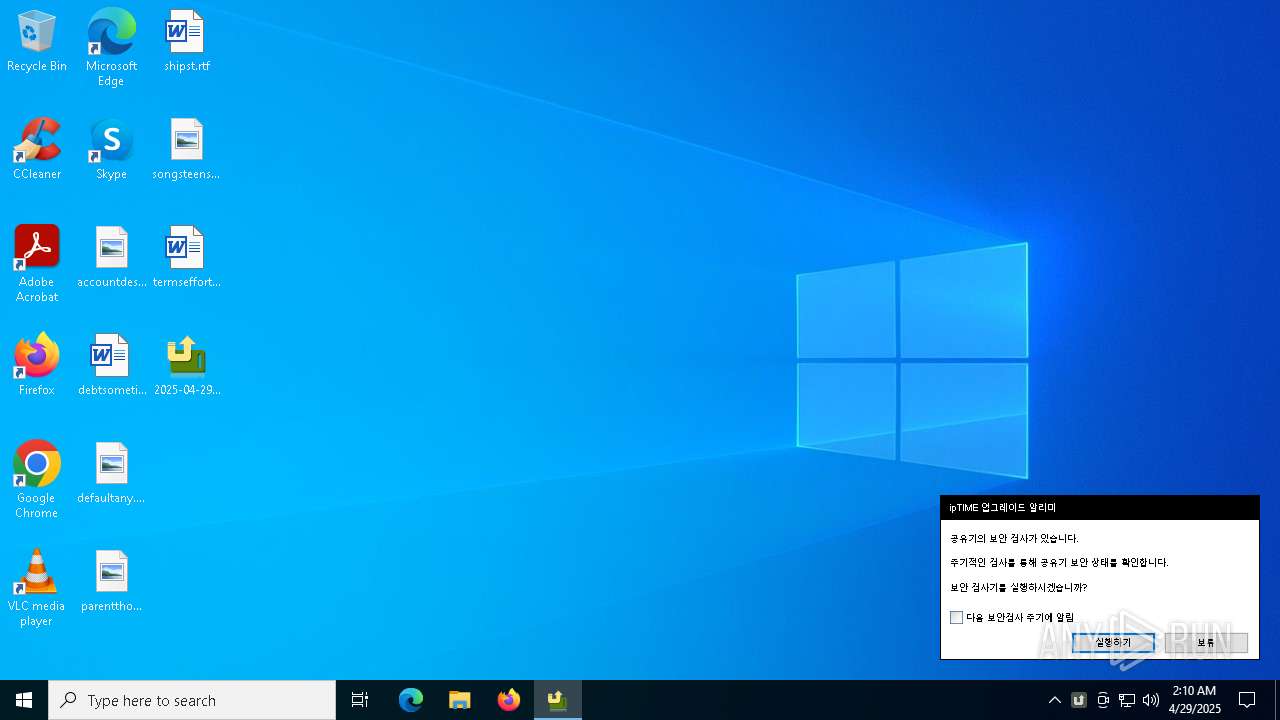Click the 실행하기 button in ipTIME dialog

click(x=1113, y=643)
